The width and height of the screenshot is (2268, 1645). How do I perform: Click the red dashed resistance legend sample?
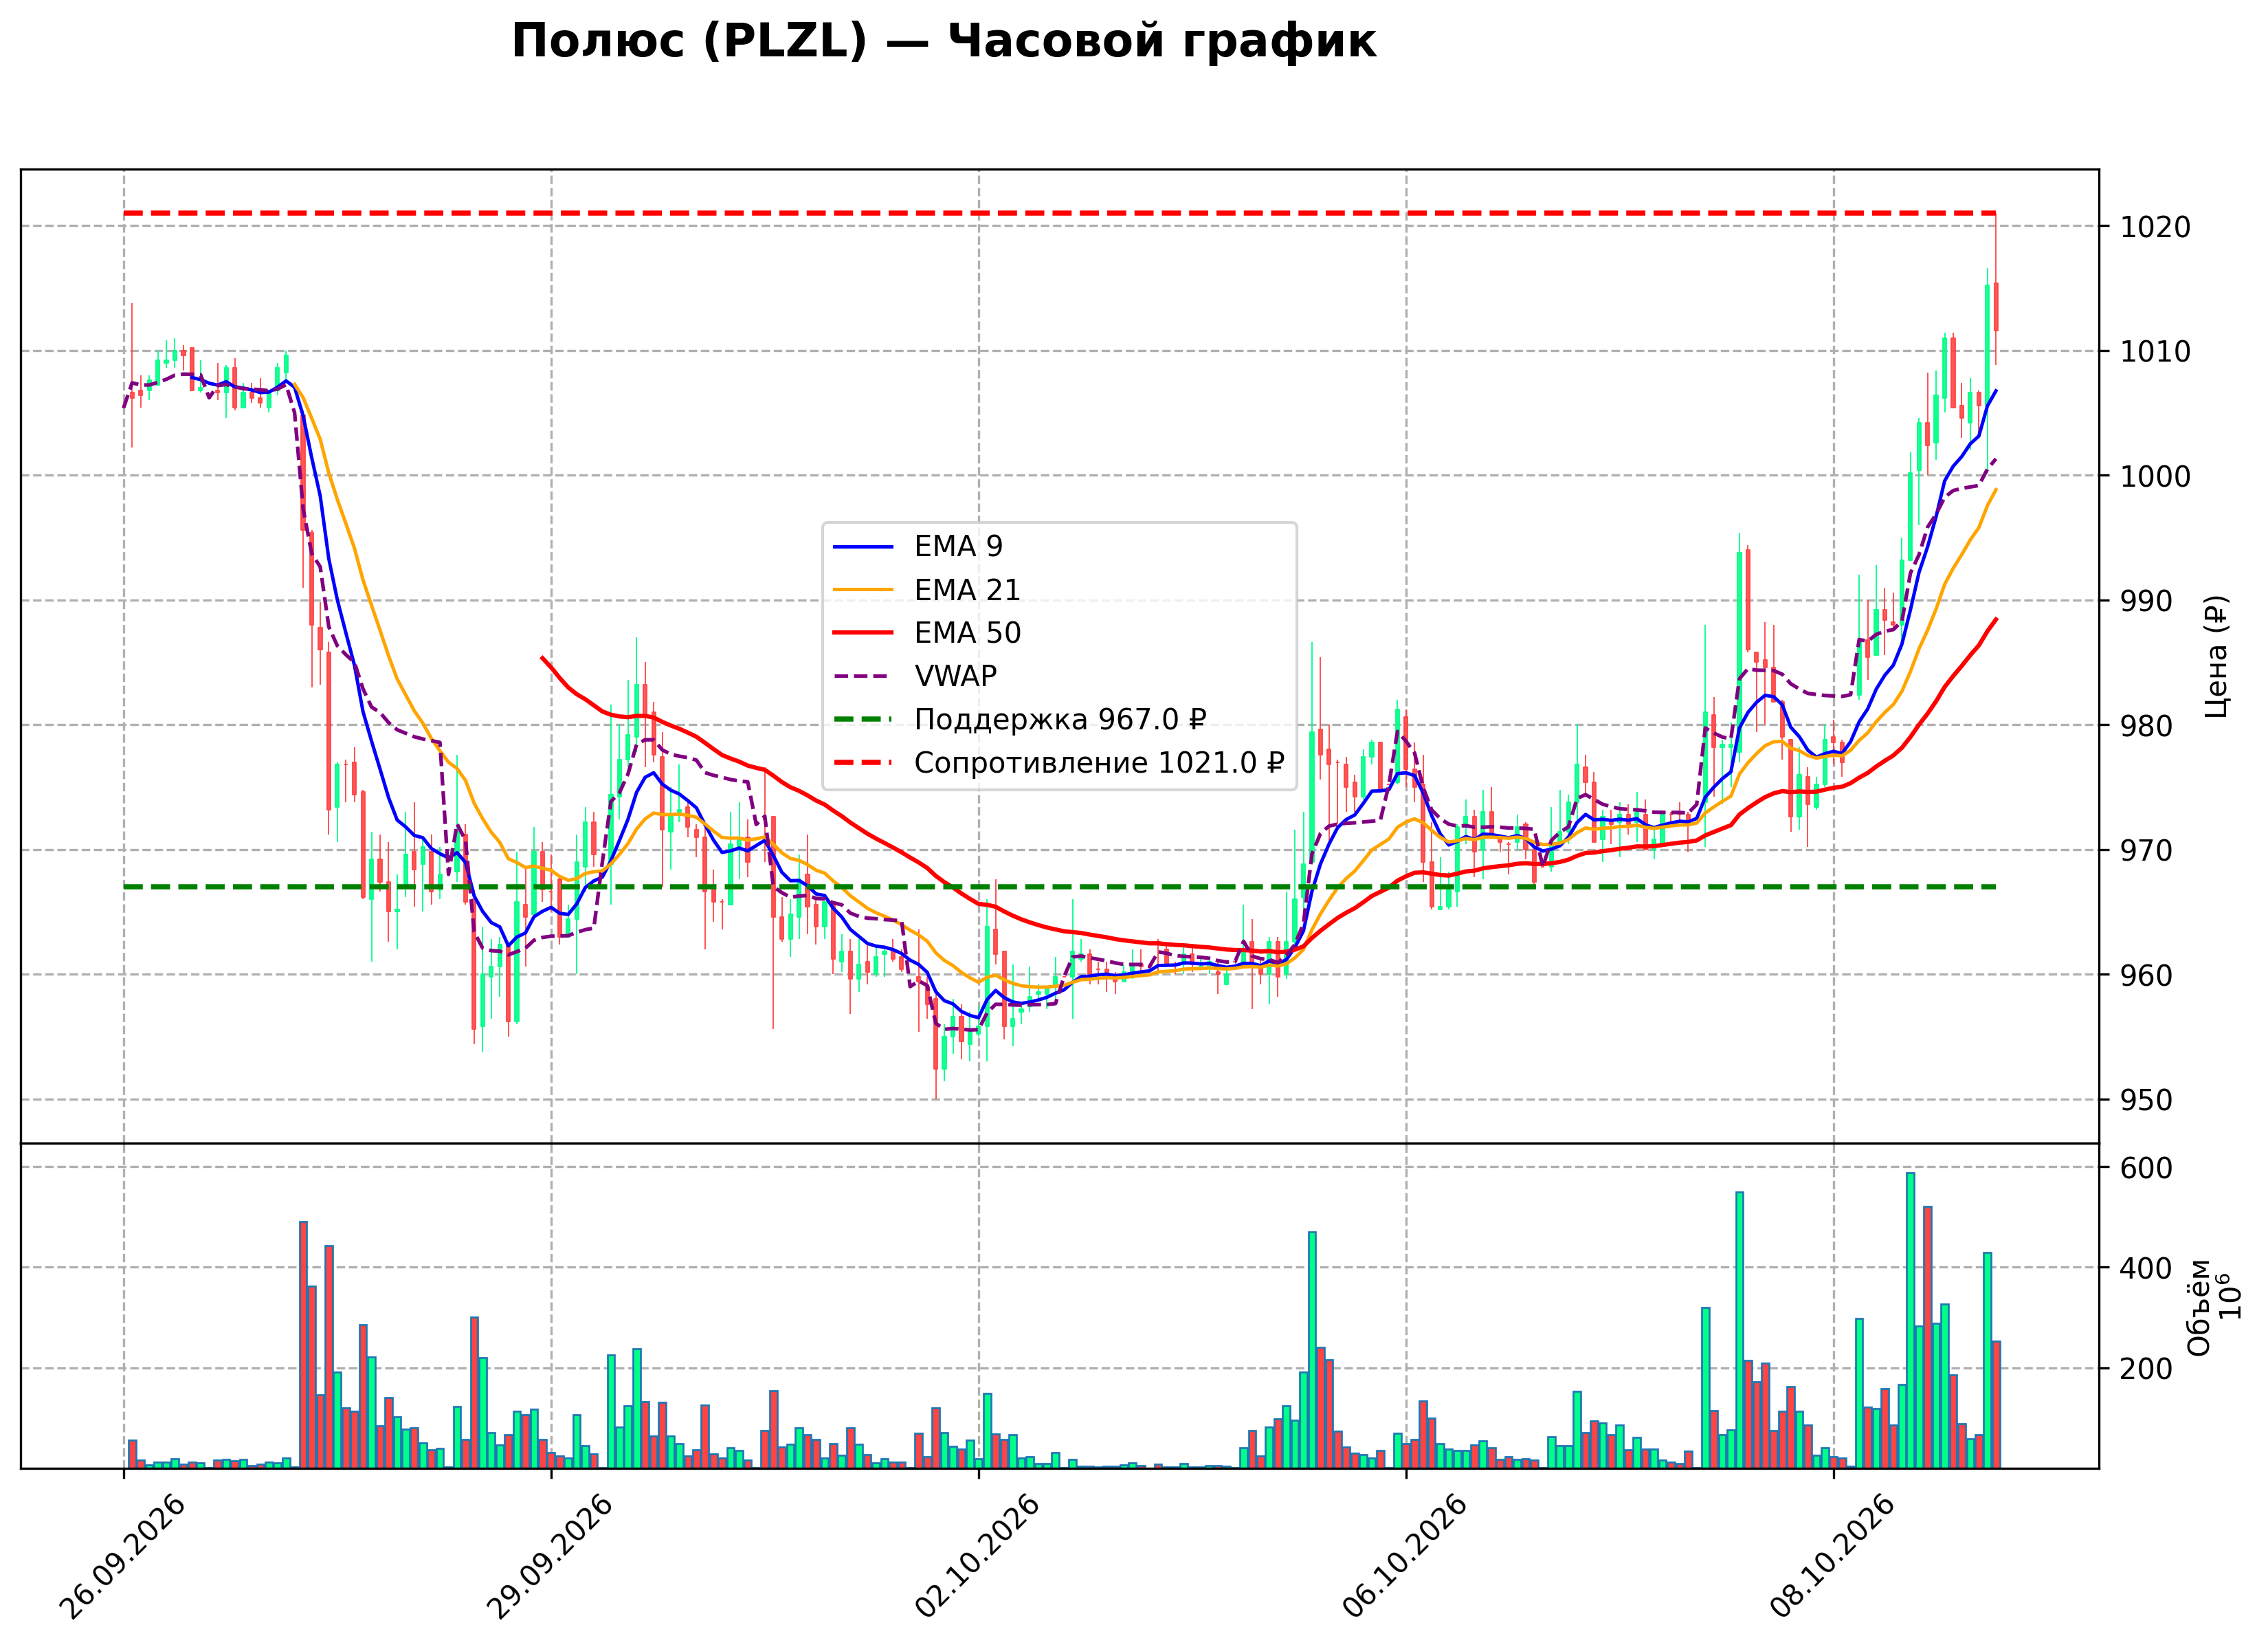[x=863, y=763]
